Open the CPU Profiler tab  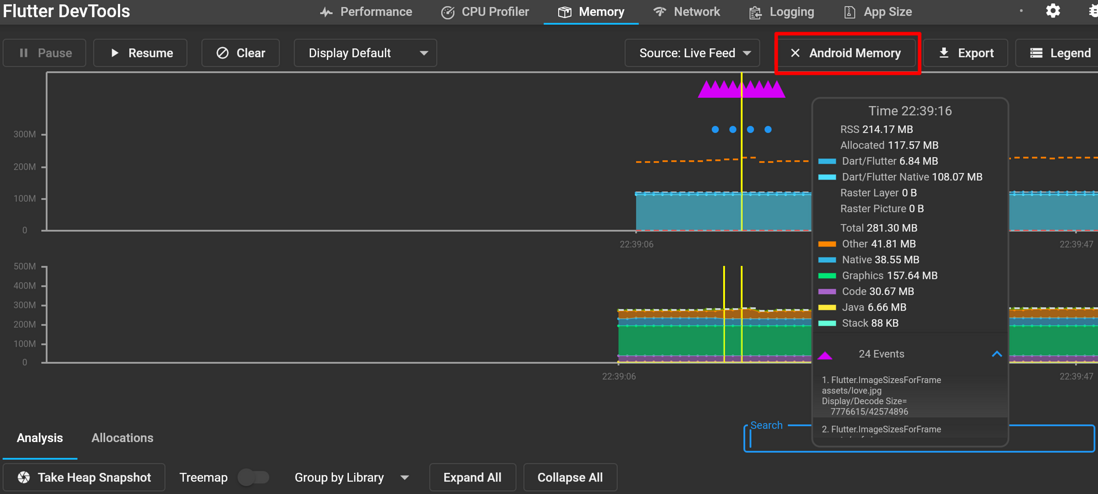pyautogui.click(x=485, y=12)
